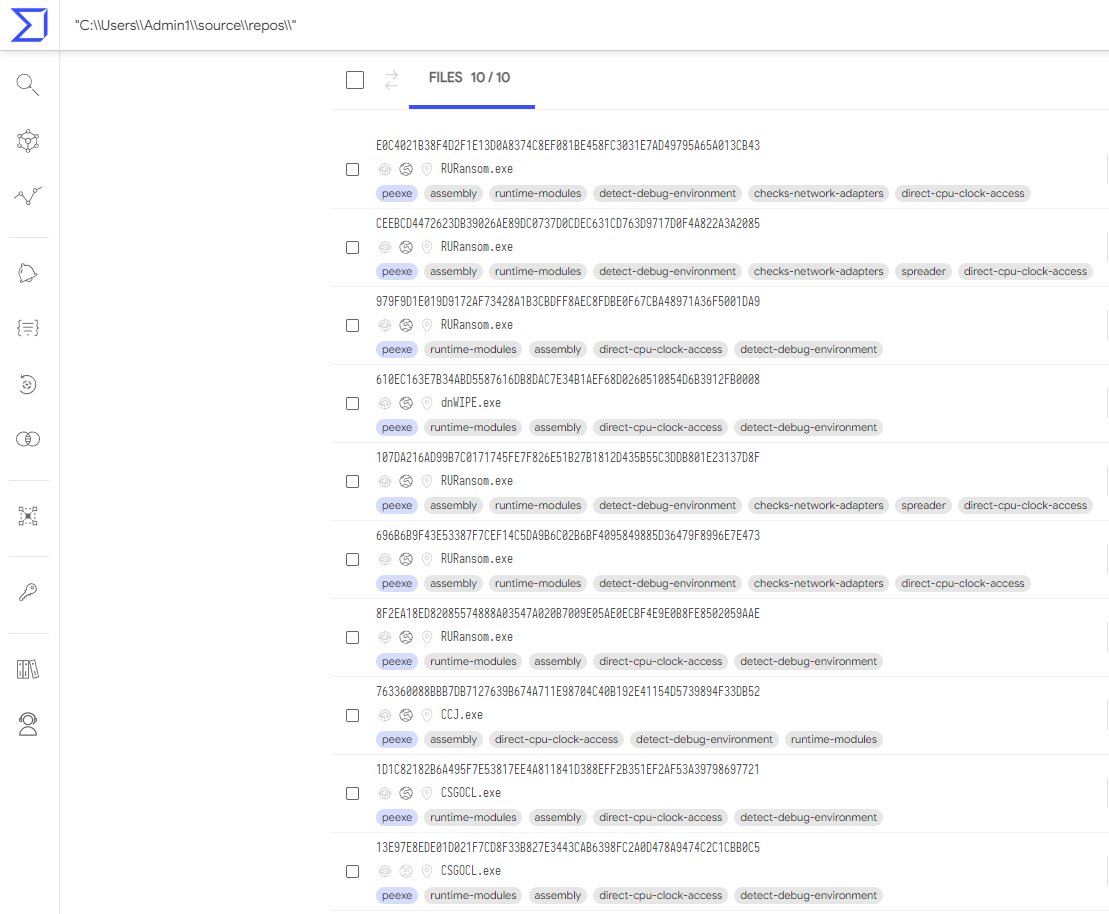Click the CCJ.exe file name

tap(462, 715)
